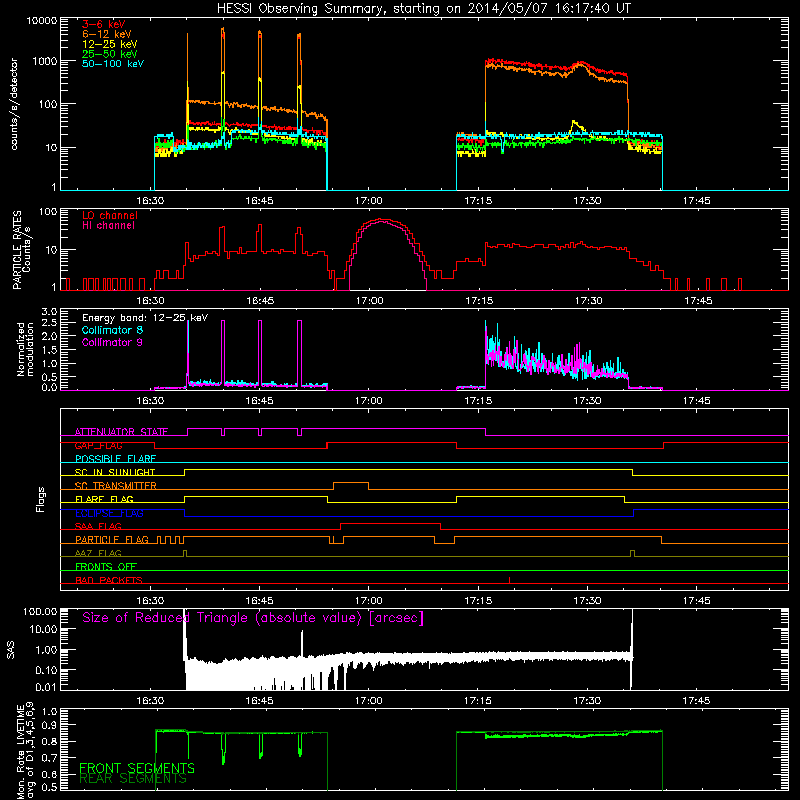Viewport: 800px width, 800px height.
Task: Click the 50-100 keV legend label
Action: pos(113,64)
